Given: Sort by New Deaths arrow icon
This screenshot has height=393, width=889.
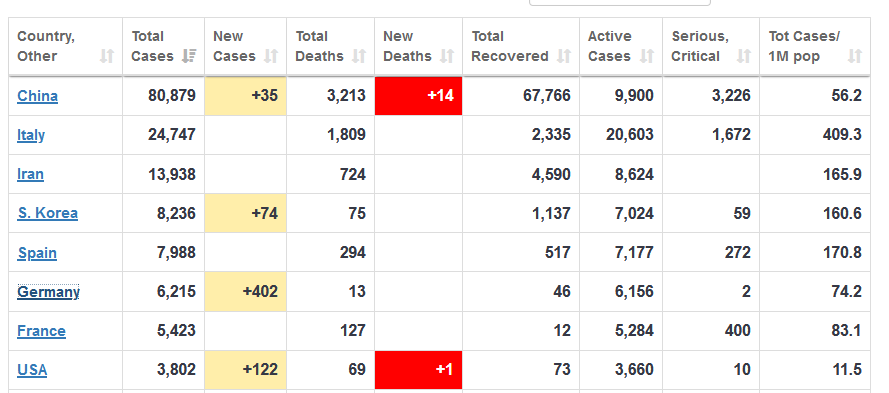Looking at the screenshot, I should pos(447,56).
